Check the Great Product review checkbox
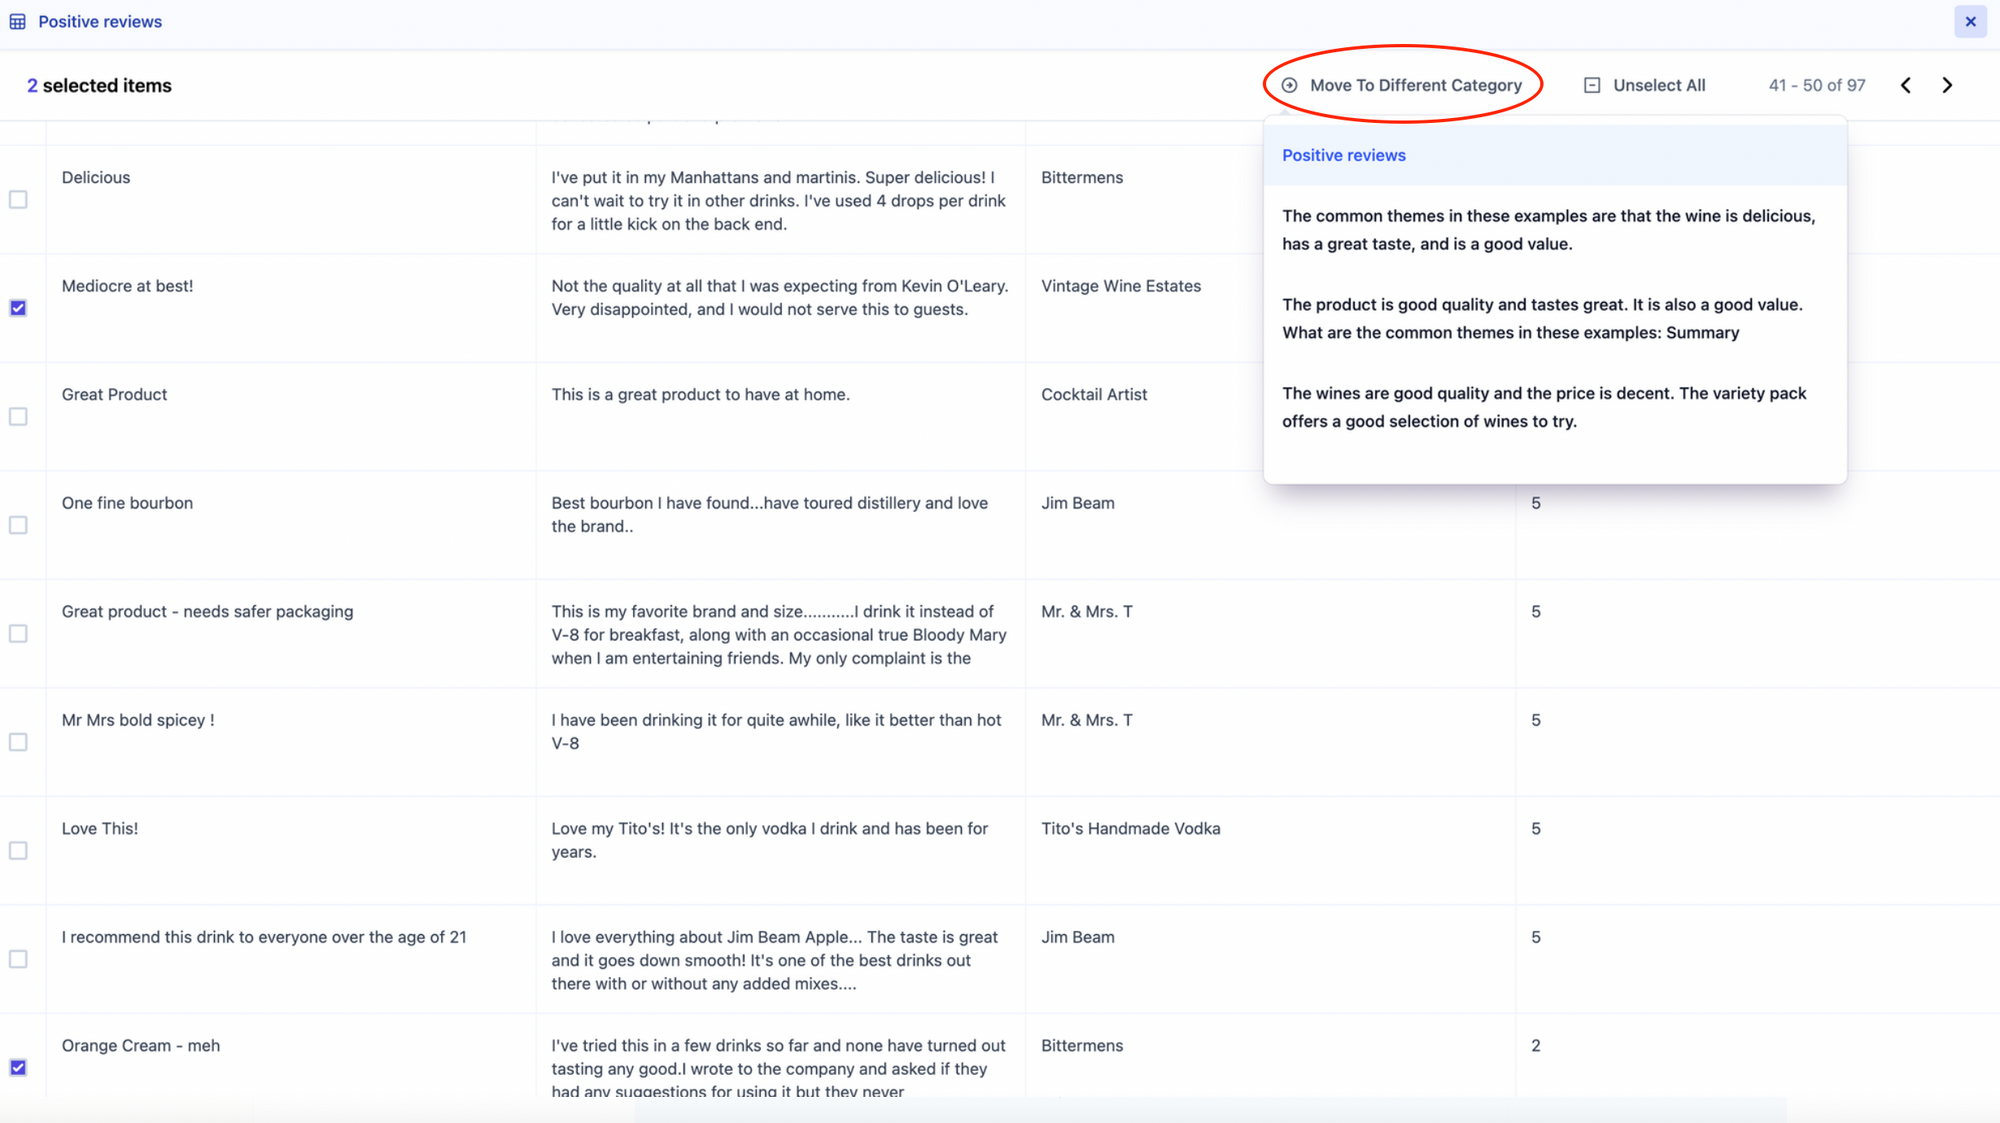 [18, 417]
